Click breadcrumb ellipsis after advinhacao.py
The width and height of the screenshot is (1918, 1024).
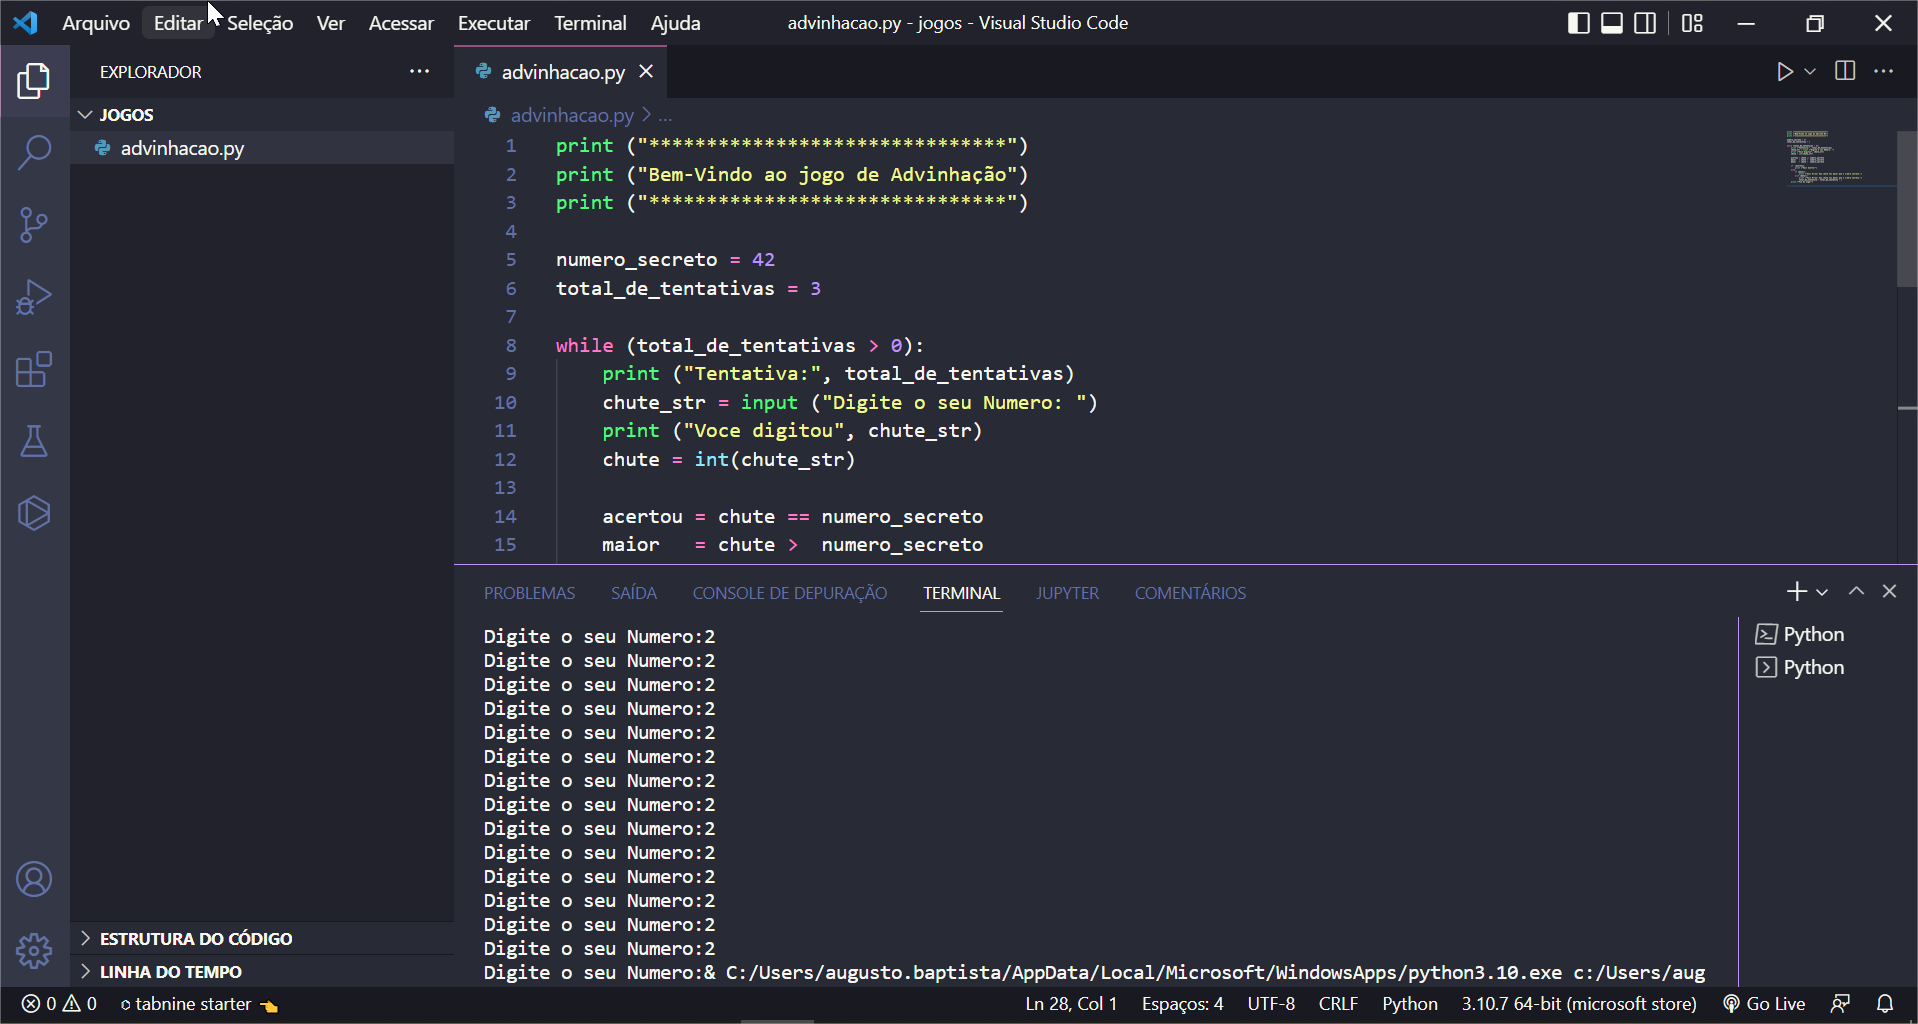click(x=665, y=116)
